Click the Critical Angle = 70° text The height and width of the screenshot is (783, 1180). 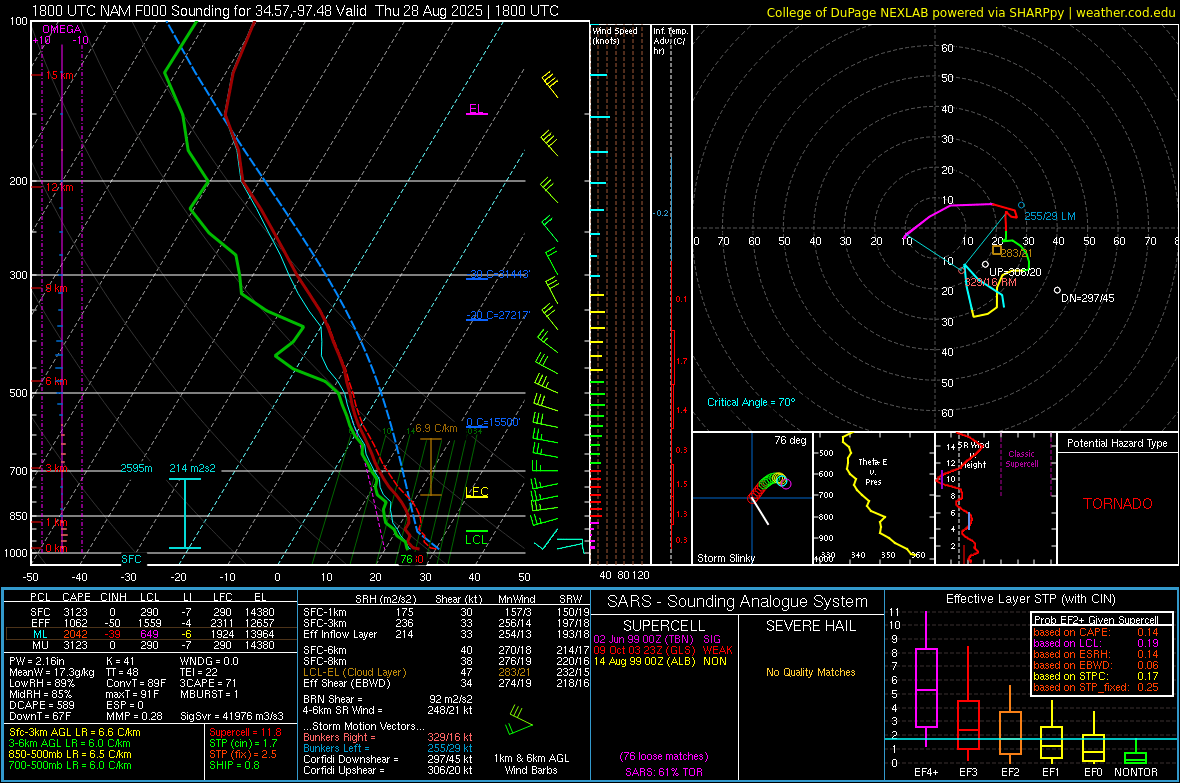point(751,402)
